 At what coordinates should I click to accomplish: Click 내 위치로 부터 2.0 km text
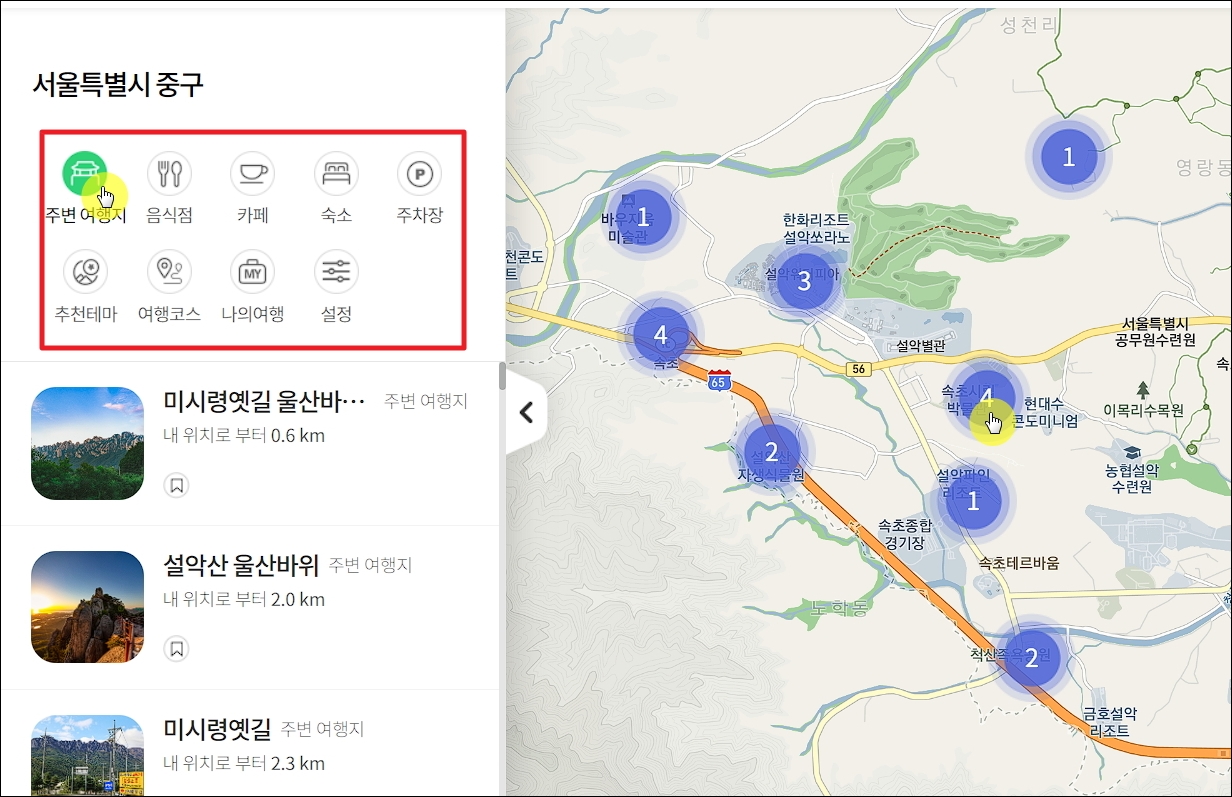pyautogui.click(x=243, y=599)
